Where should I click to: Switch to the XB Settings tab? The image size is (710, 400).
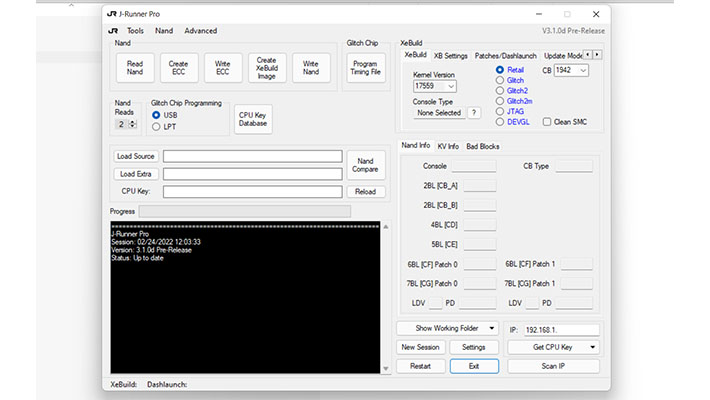(451, 56)
